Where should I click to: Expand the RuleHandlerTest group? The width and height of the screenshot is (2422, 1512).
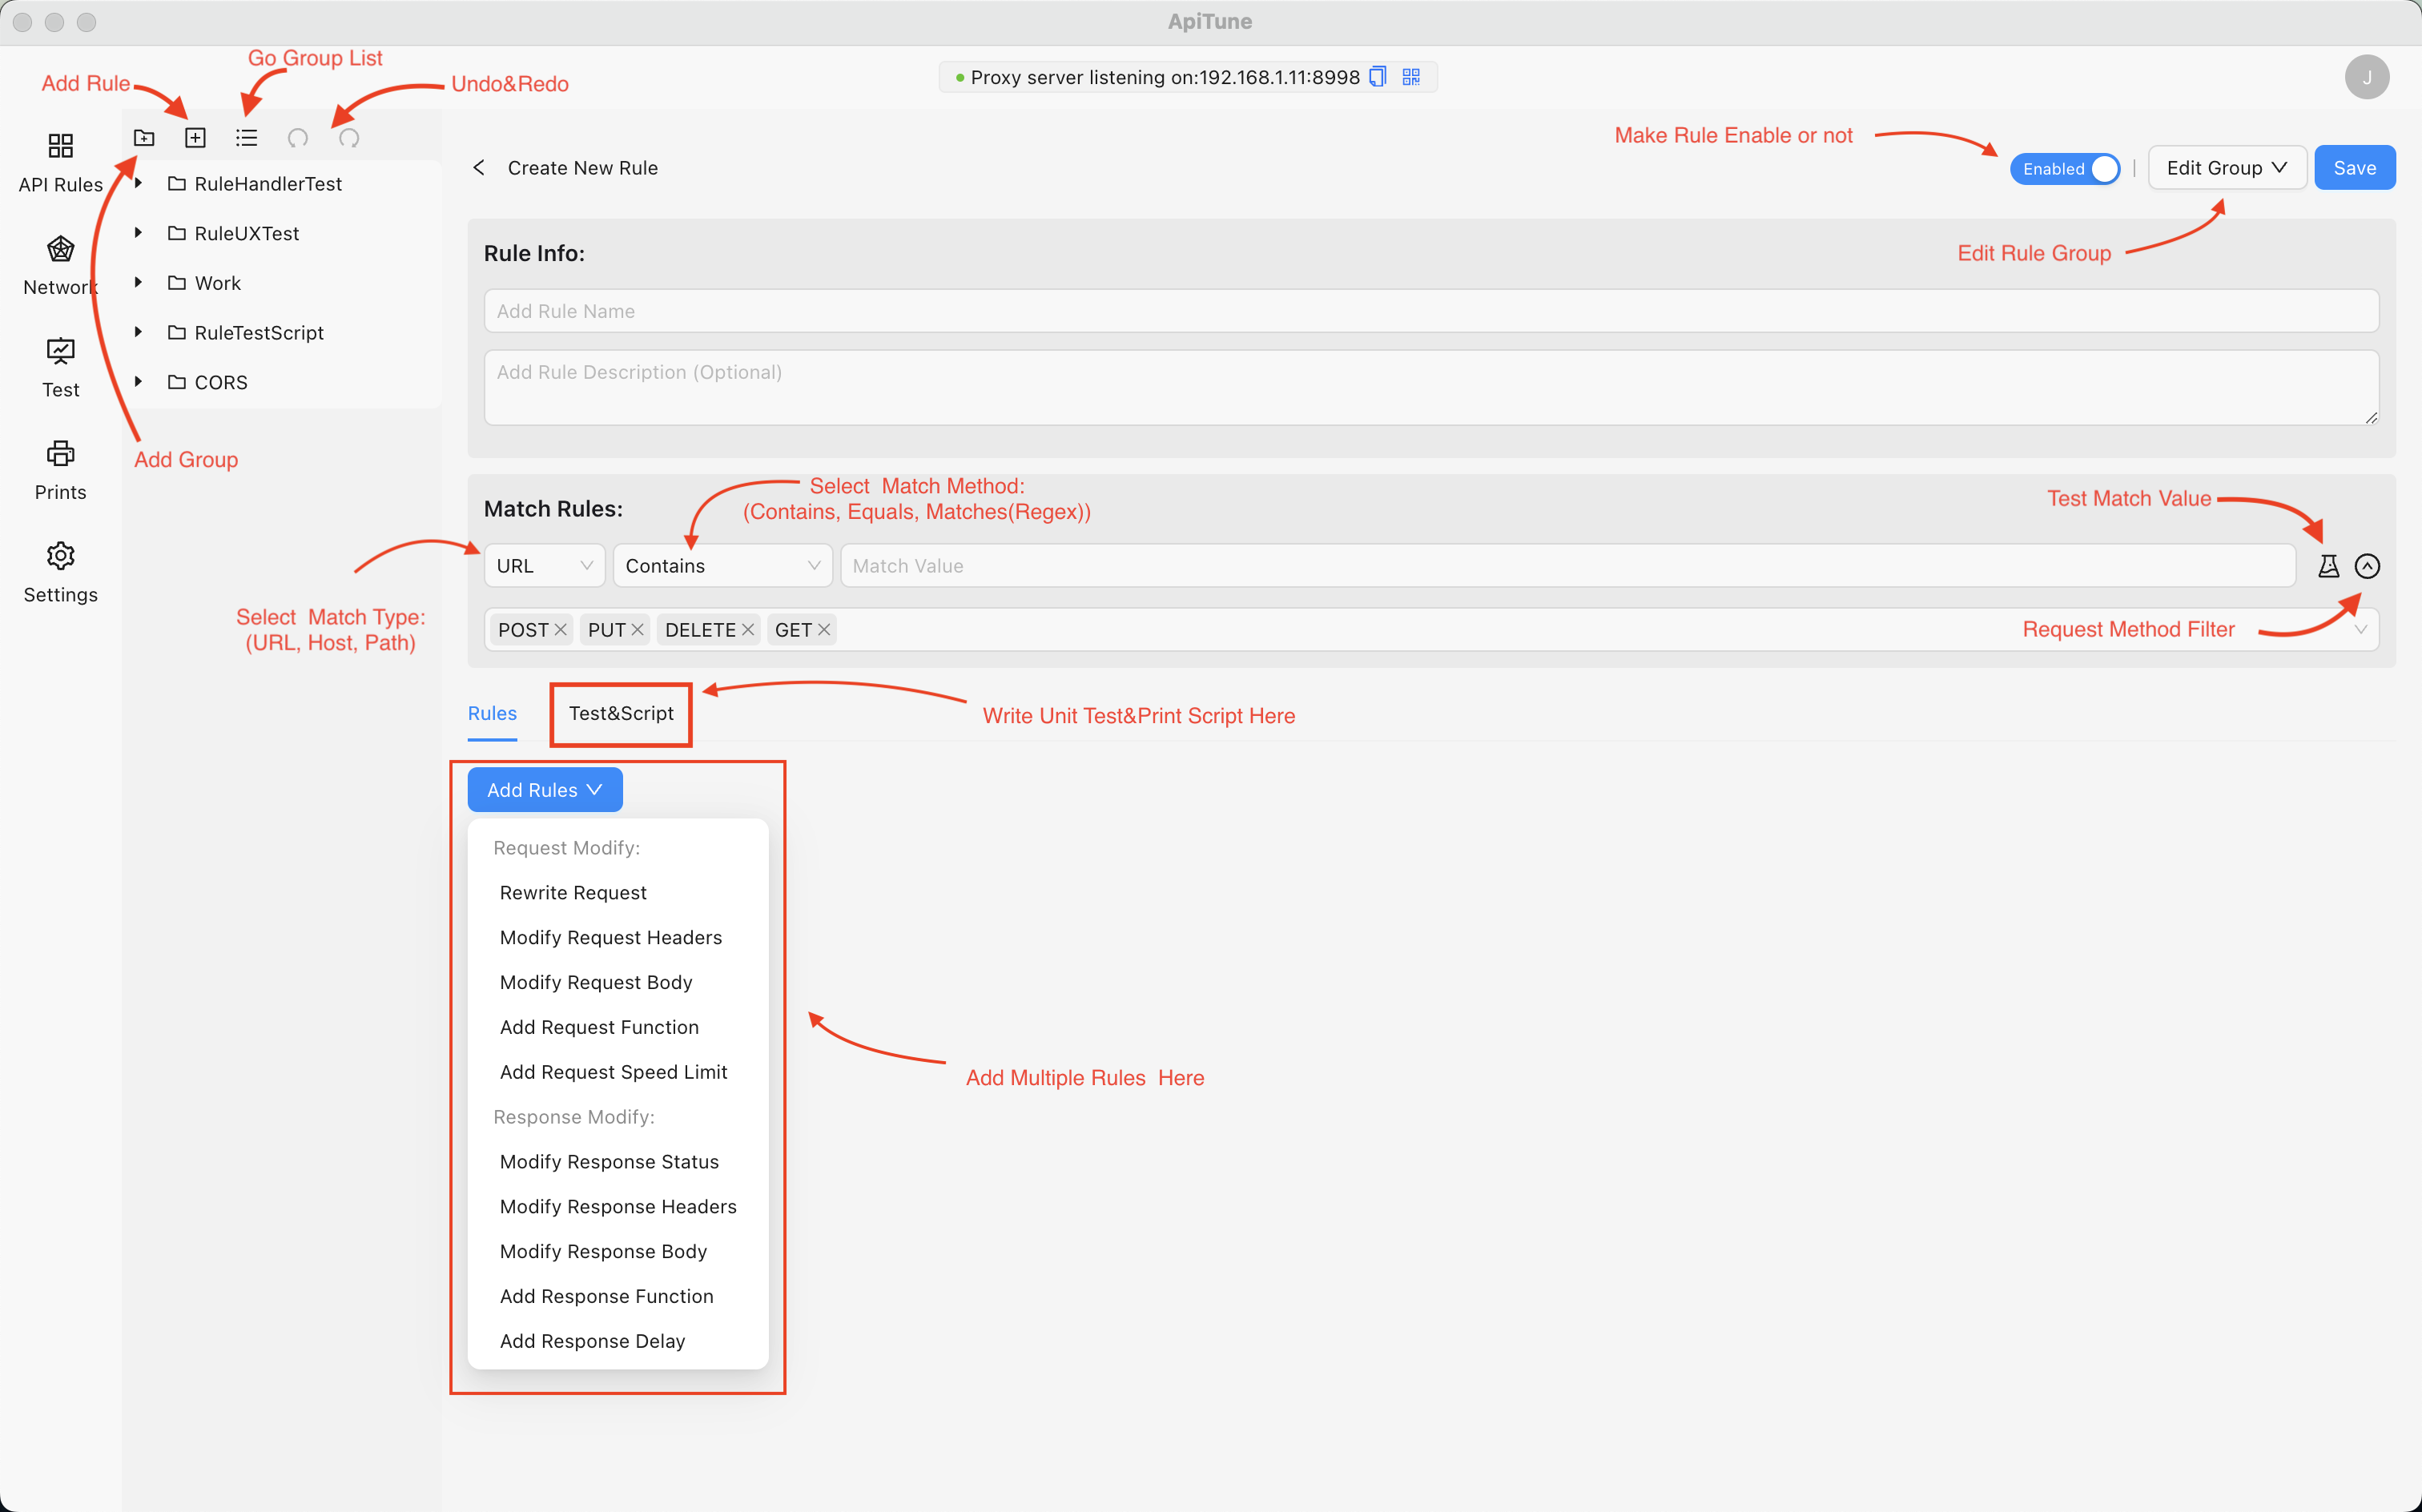tap(138, 183)
